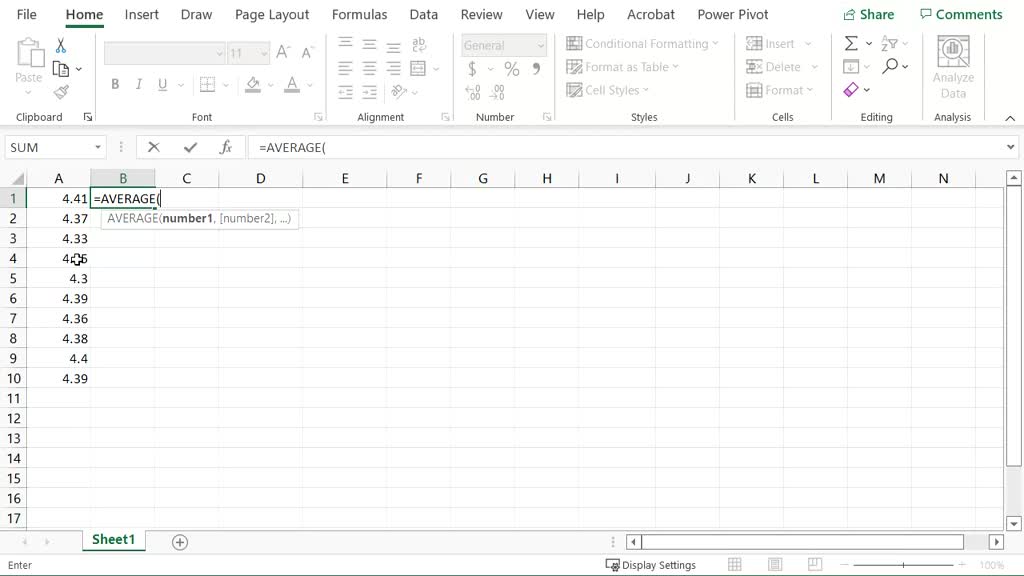Toggle Center horizontal alignment
Screen dimensions: 1024x576
[x=370, y=68]
